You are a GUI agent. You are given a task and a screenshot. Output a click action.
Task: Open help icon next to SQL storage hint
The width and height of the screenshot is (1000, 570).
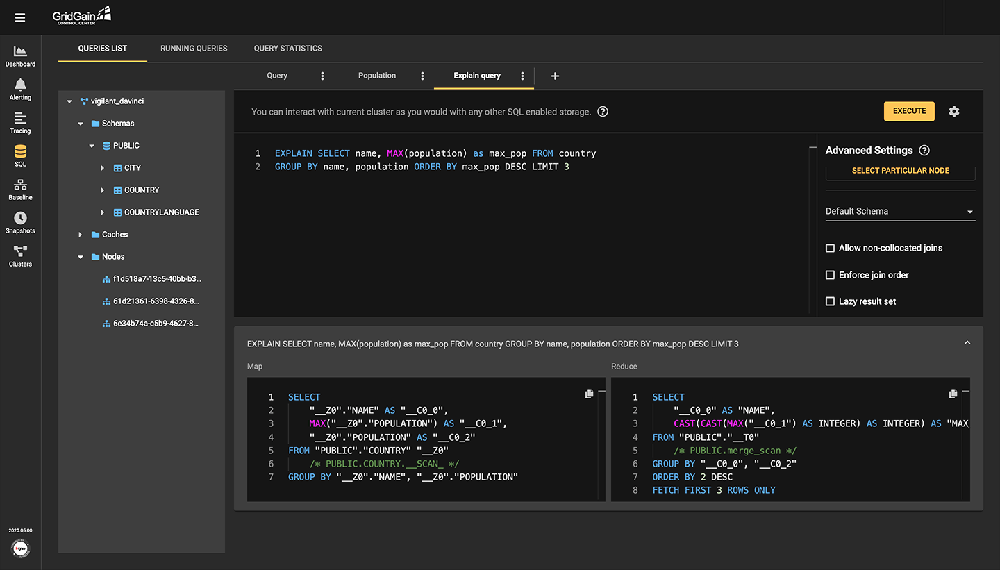click(x=603, y=112)
